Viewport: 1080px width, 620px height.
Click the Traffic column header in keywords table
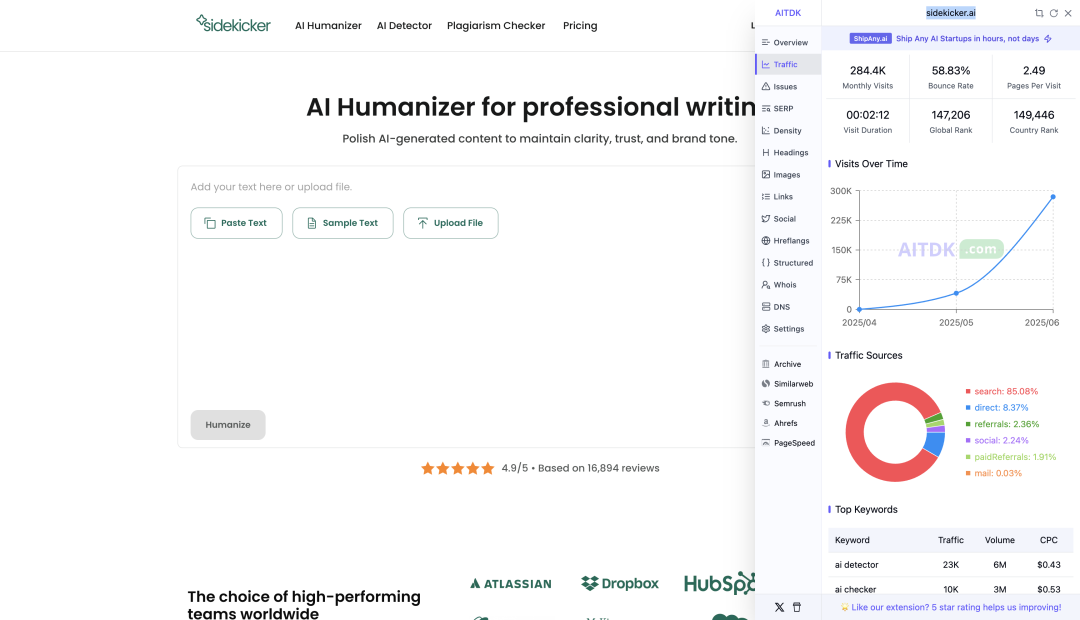951,540
